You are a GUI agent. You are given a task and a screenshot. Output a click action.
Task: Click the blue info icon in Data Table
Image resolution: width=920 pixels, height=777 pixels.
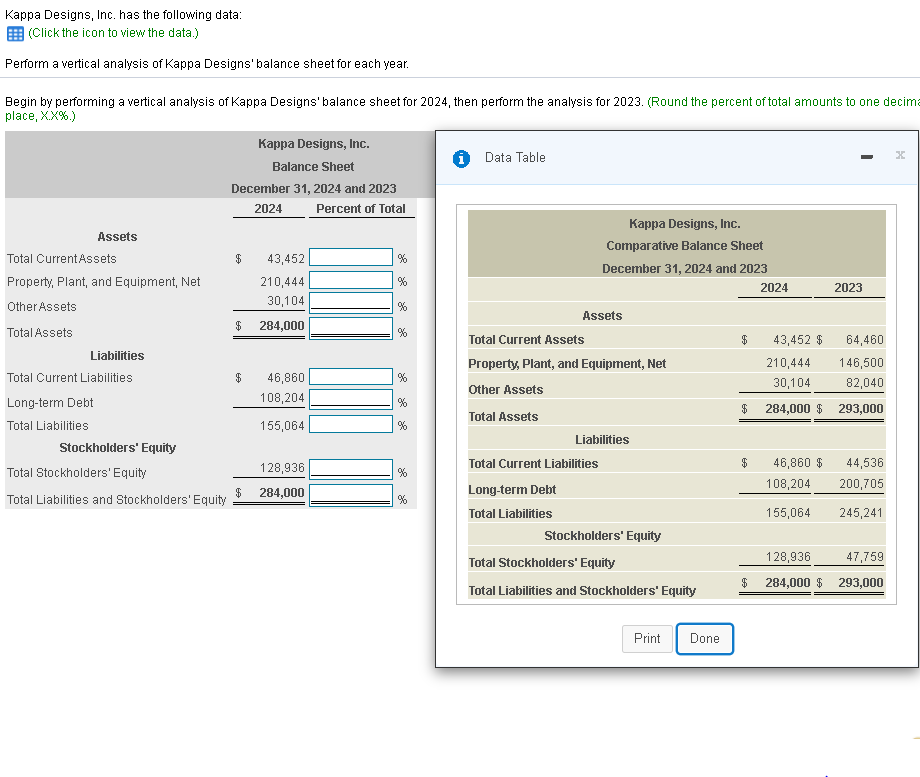pos(461,158)
